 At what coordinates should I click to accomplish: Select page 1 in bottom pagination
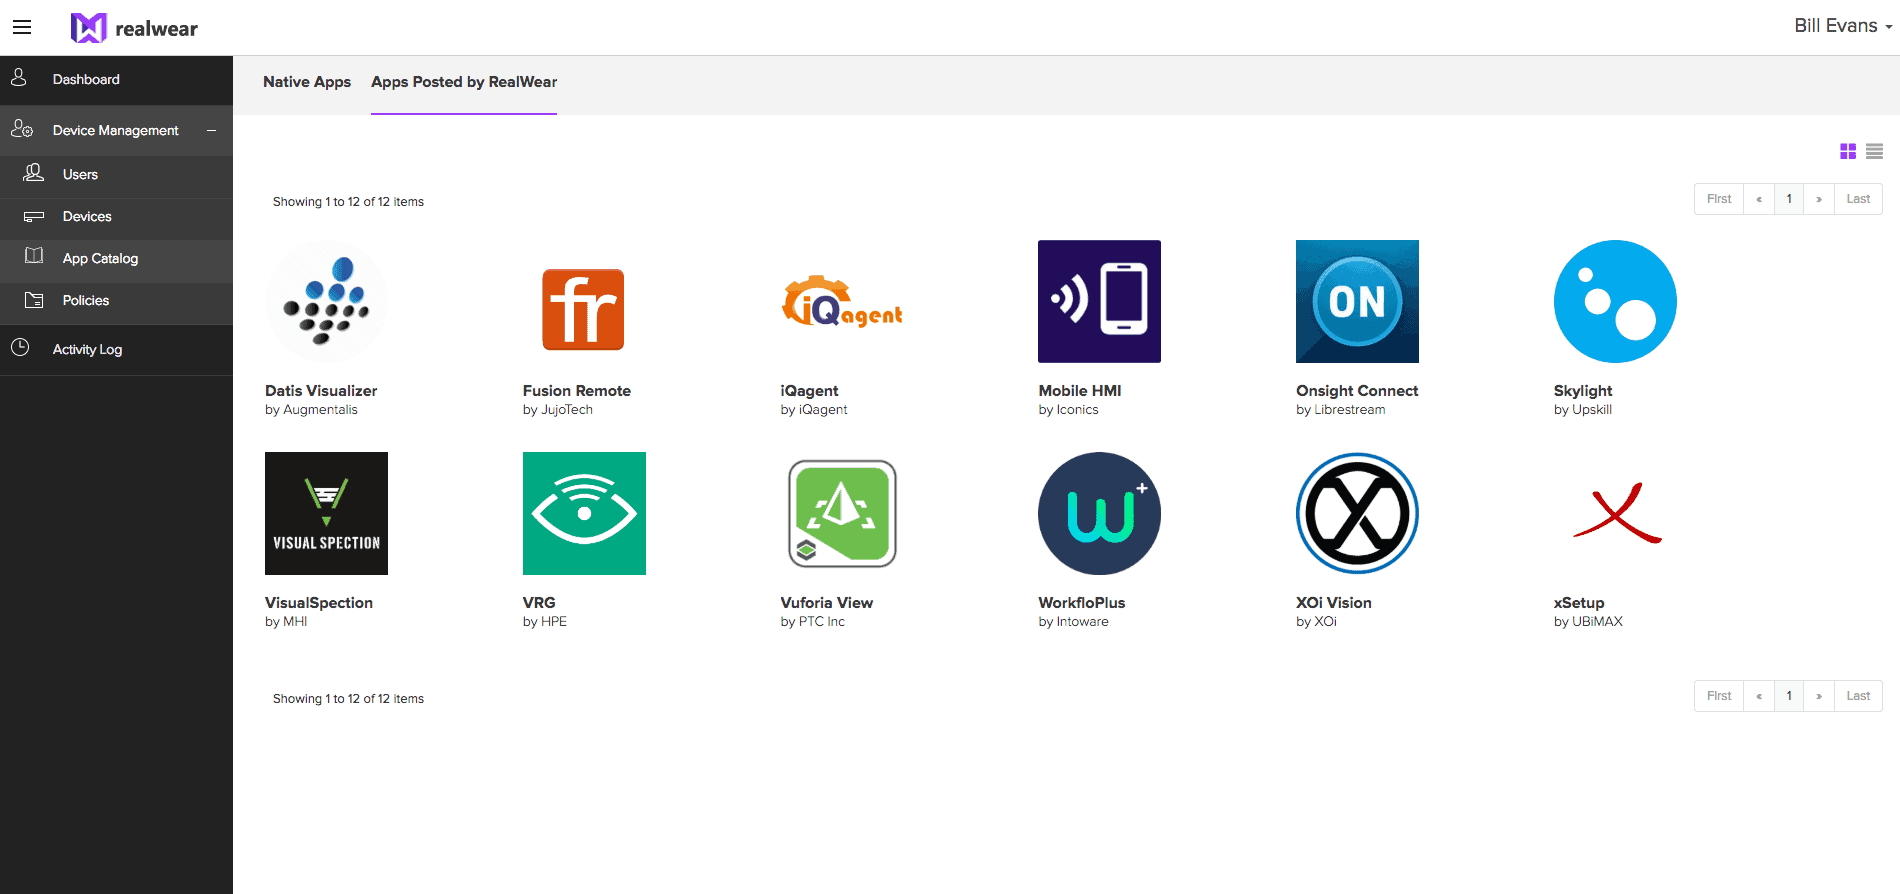point(1789,696)
